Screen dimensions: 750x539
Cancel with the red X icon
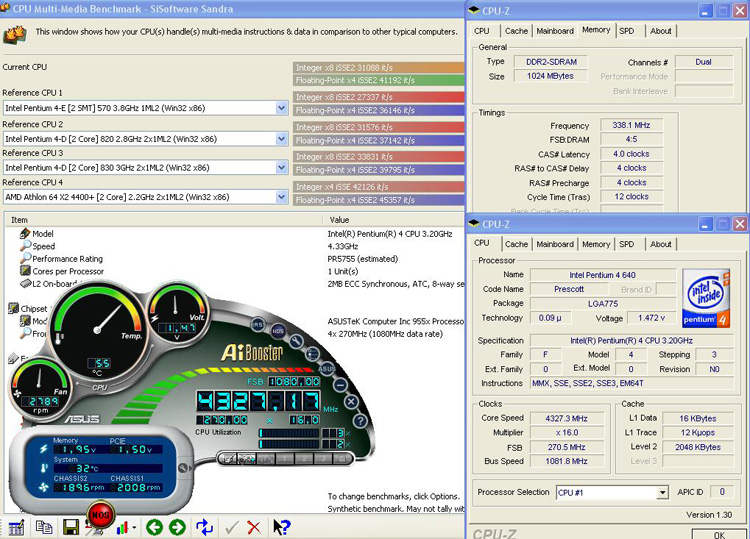[x=254, y=528]
